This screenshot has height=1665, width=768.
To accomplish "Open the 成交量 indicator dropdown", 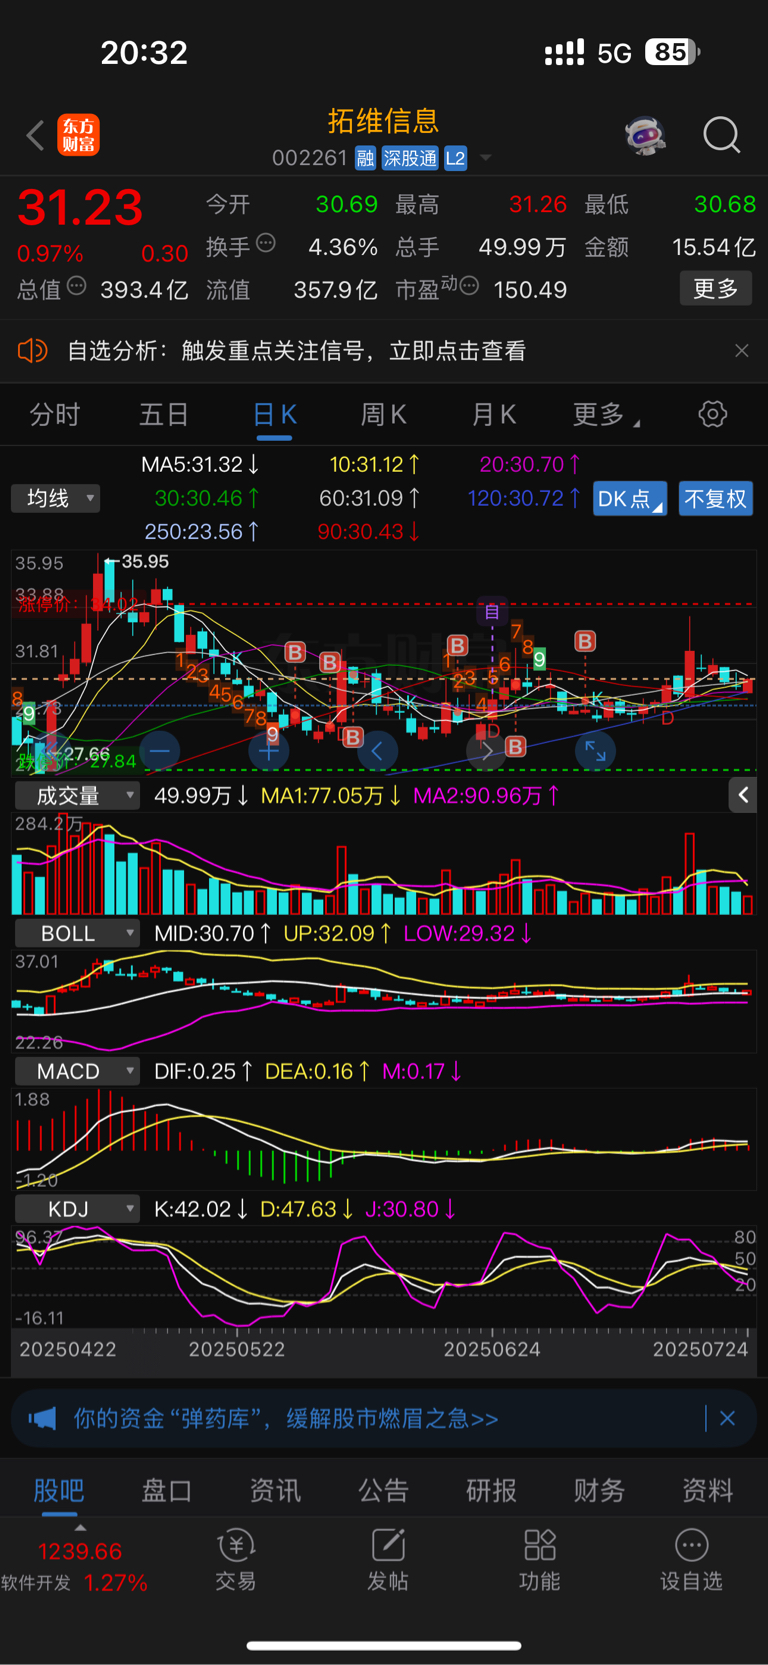I will coord(77,796).
